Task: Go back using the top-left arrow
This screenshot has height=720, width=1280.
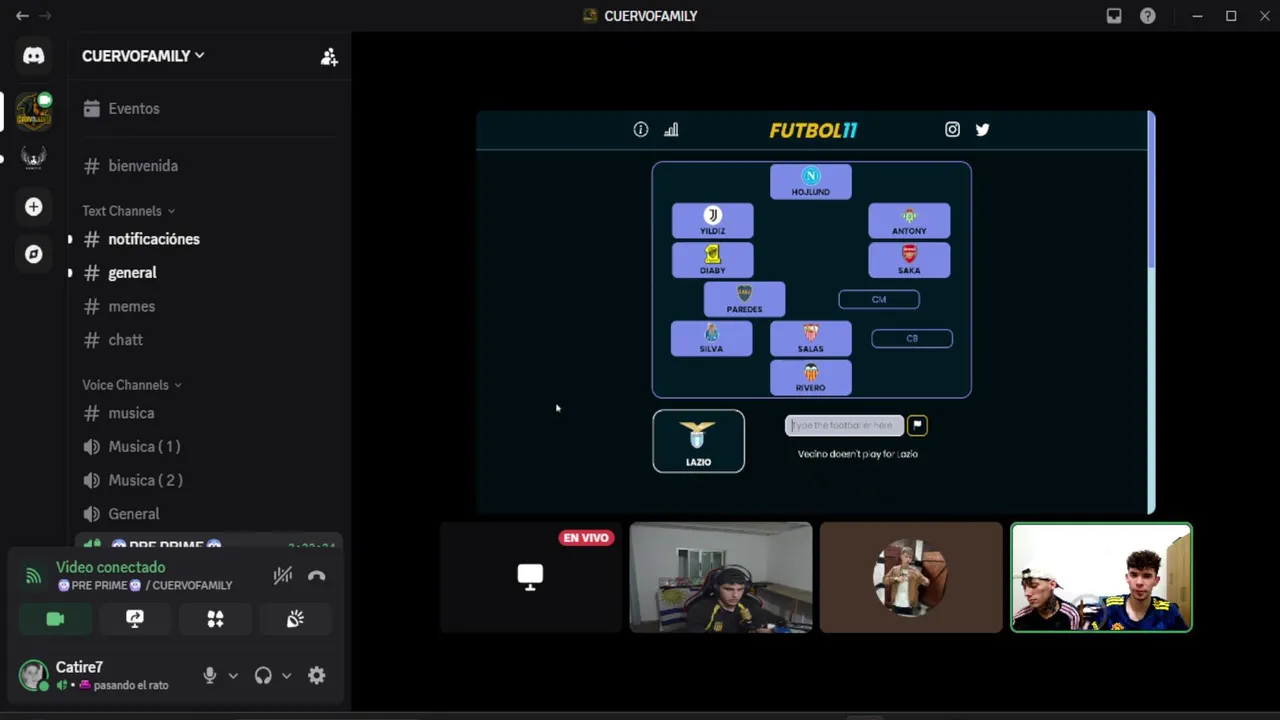Action: (22, 15)
